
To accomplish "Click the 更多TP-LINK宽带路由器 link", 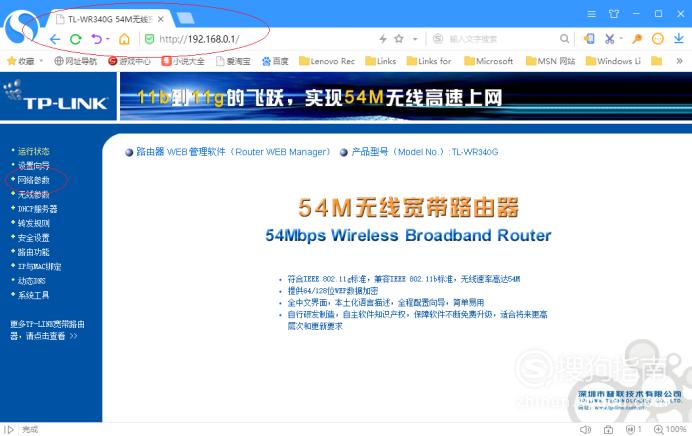I will tap(47, 330).
